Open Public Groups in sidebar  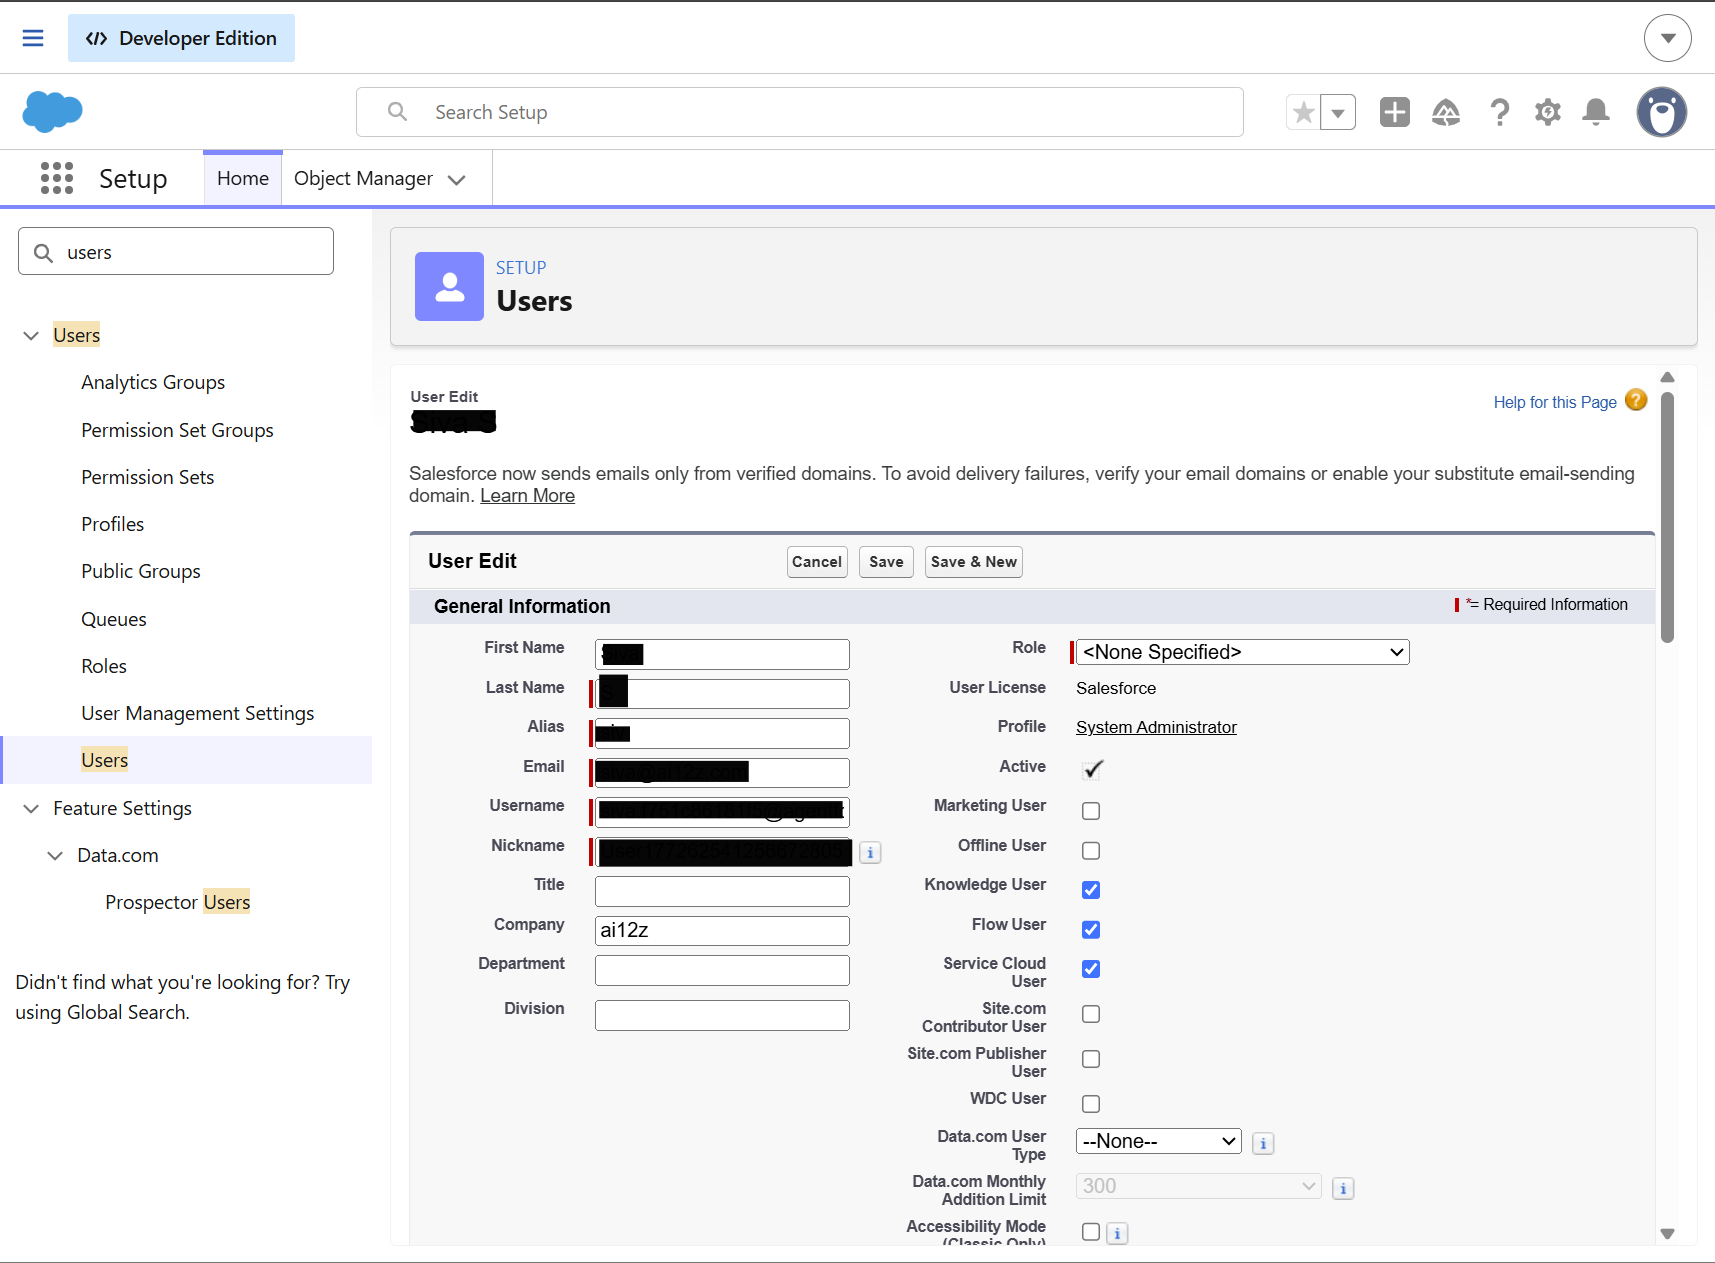(x=141, y=571)
